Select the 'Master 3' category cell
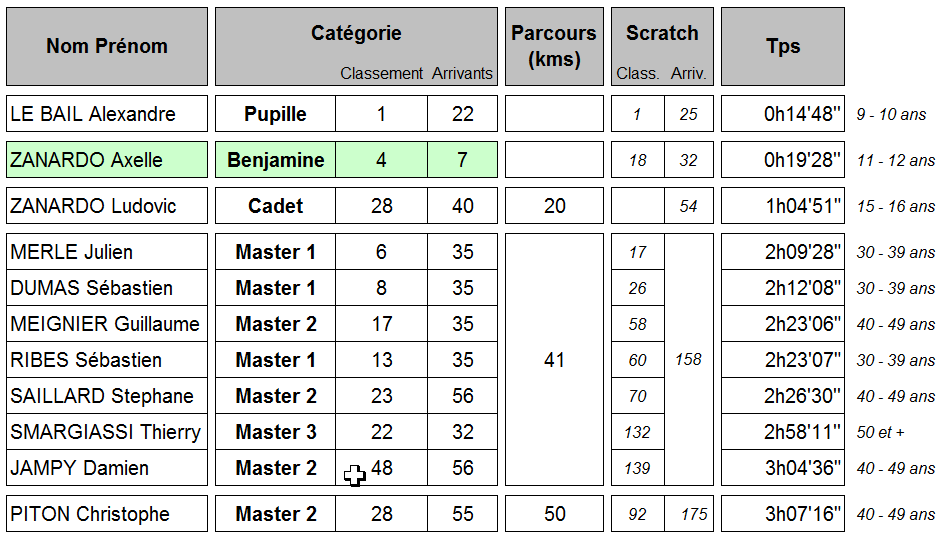This screenshot has height=536, width=945. tap(275, 432)
